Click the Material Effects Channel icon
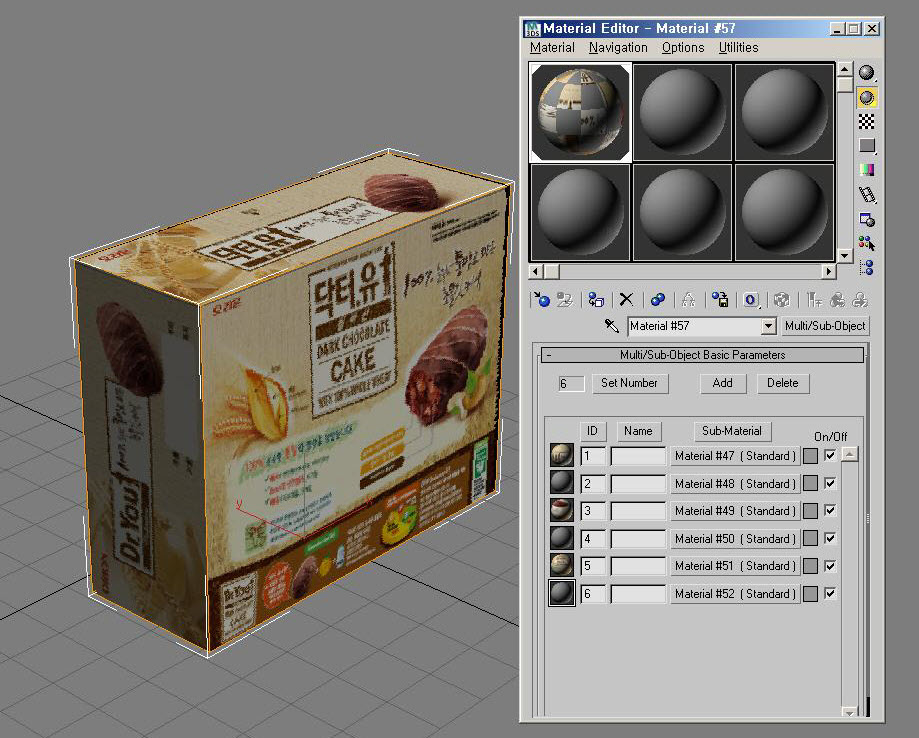 pos(751,300)
